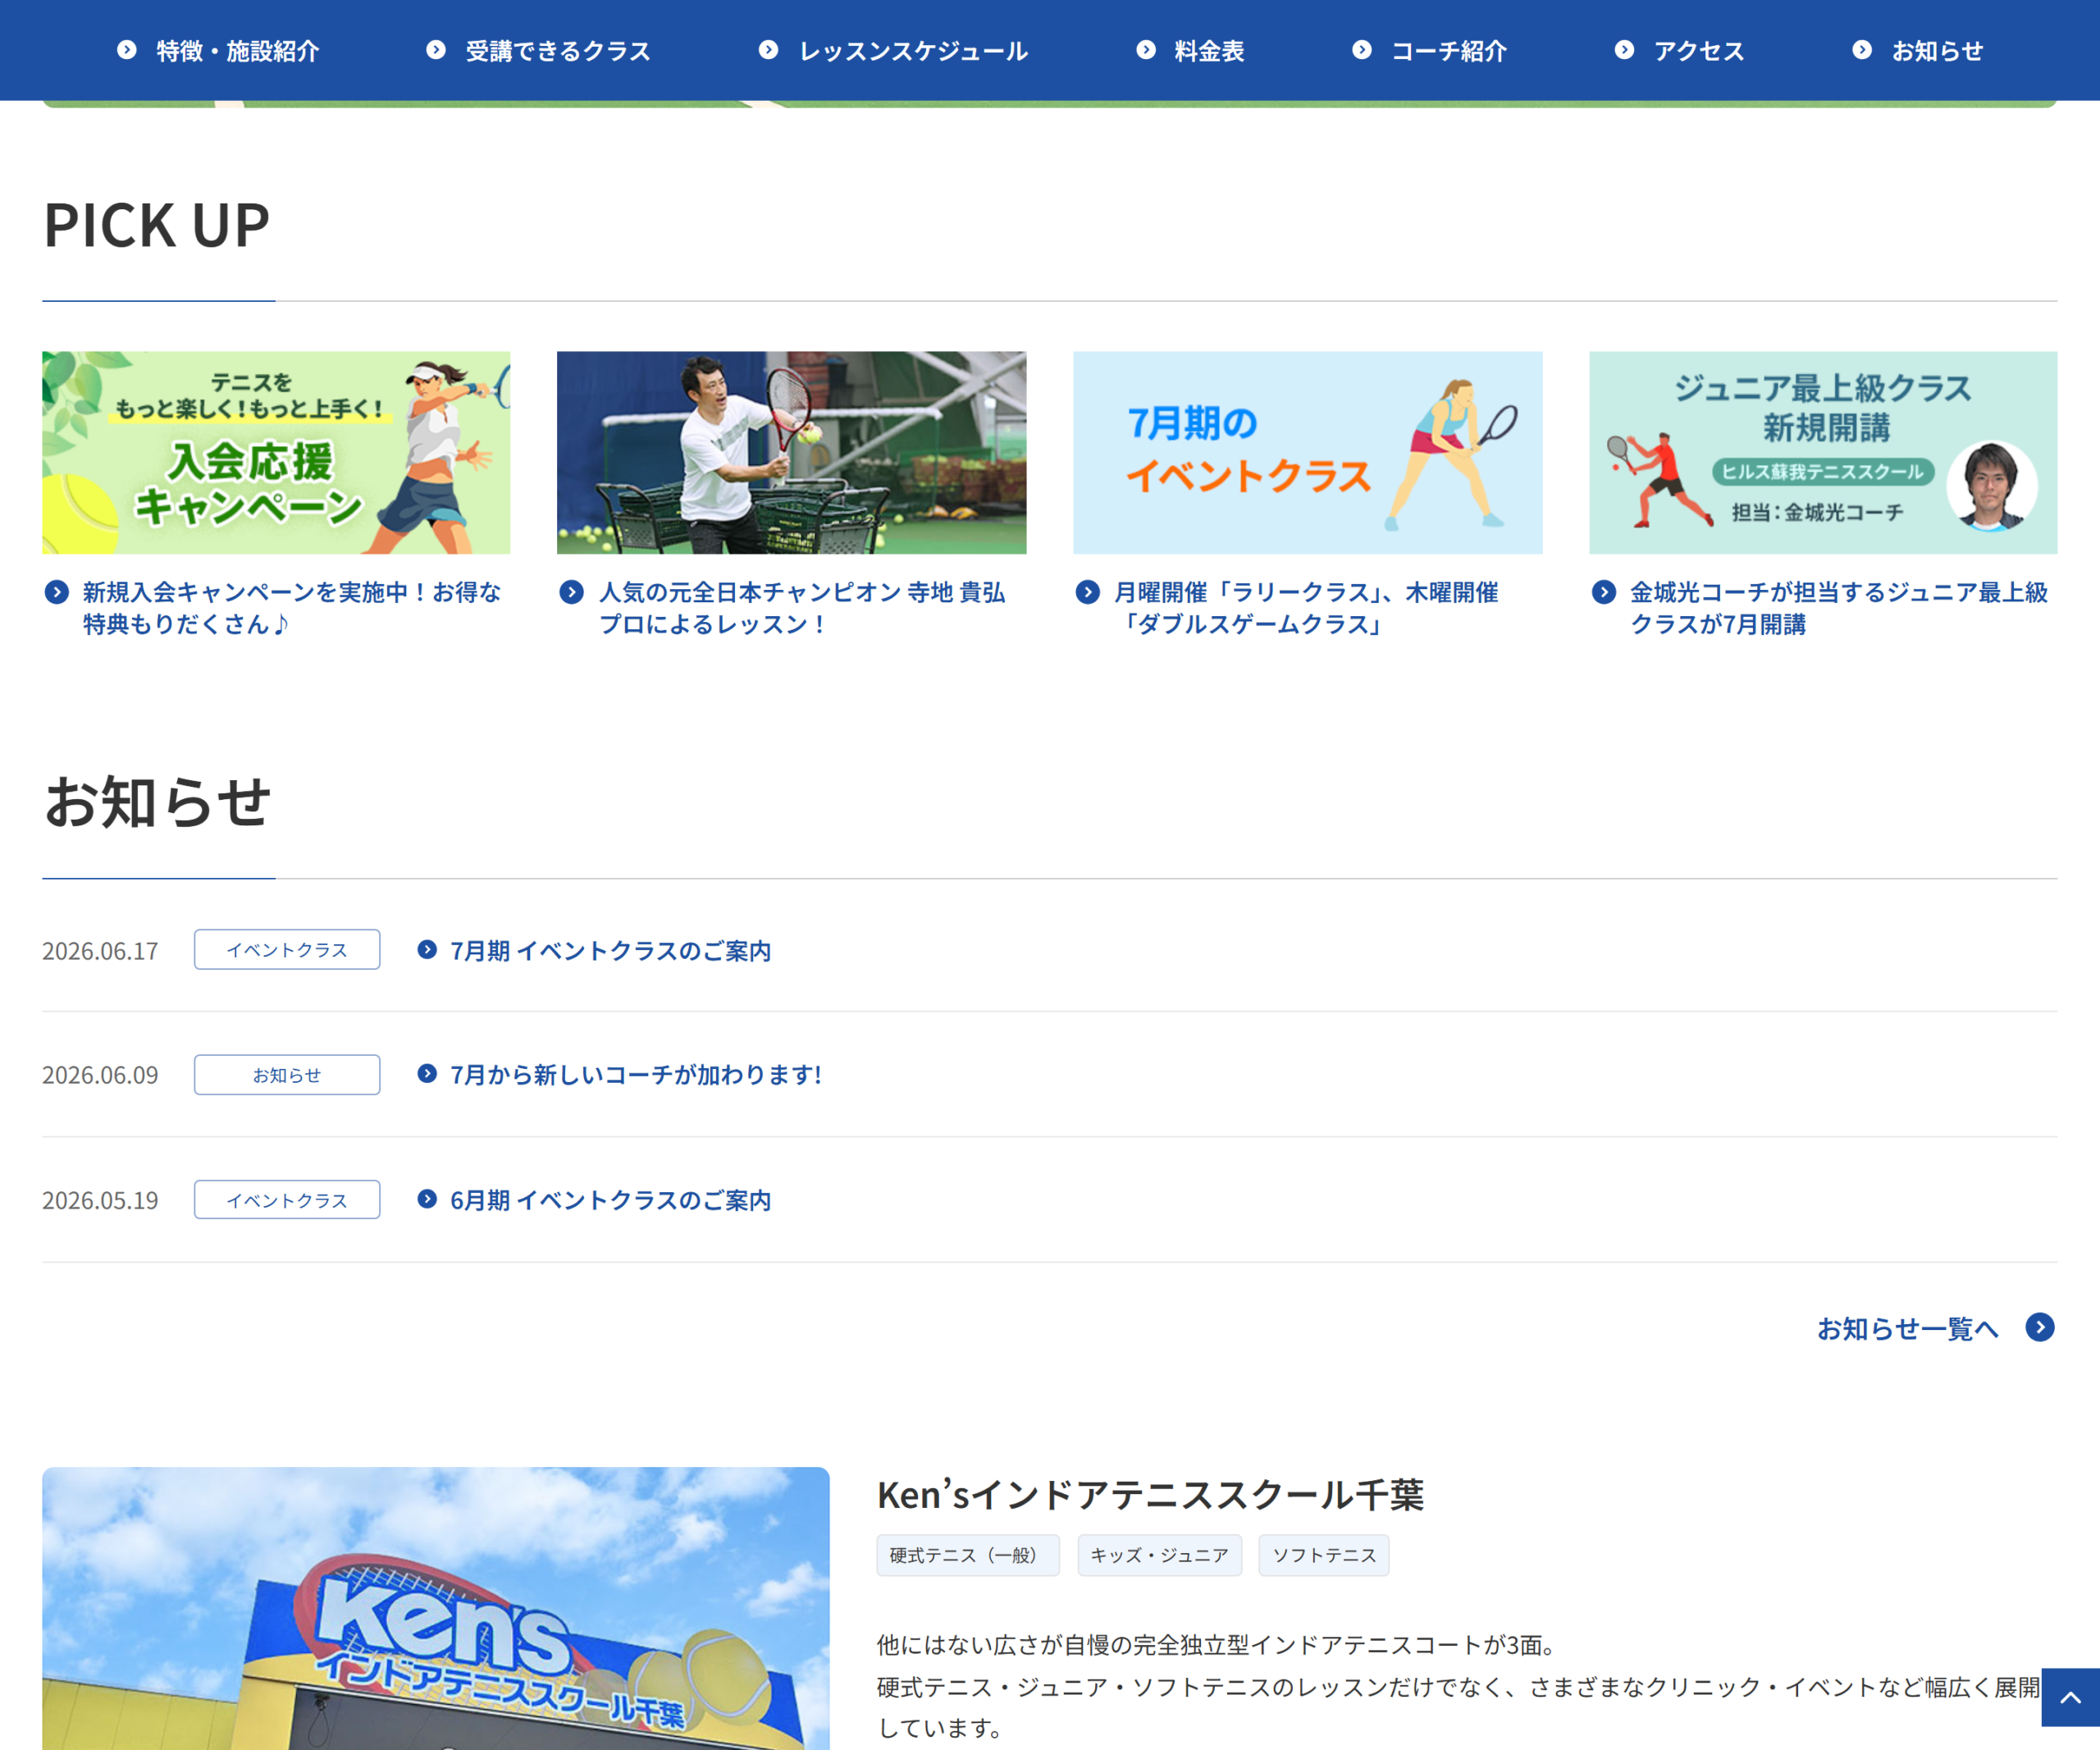This screenshot has height=1750, width=2100.
Task: Open news item 7月から新しいコーチが加わります!
Action: (636, 1075)
